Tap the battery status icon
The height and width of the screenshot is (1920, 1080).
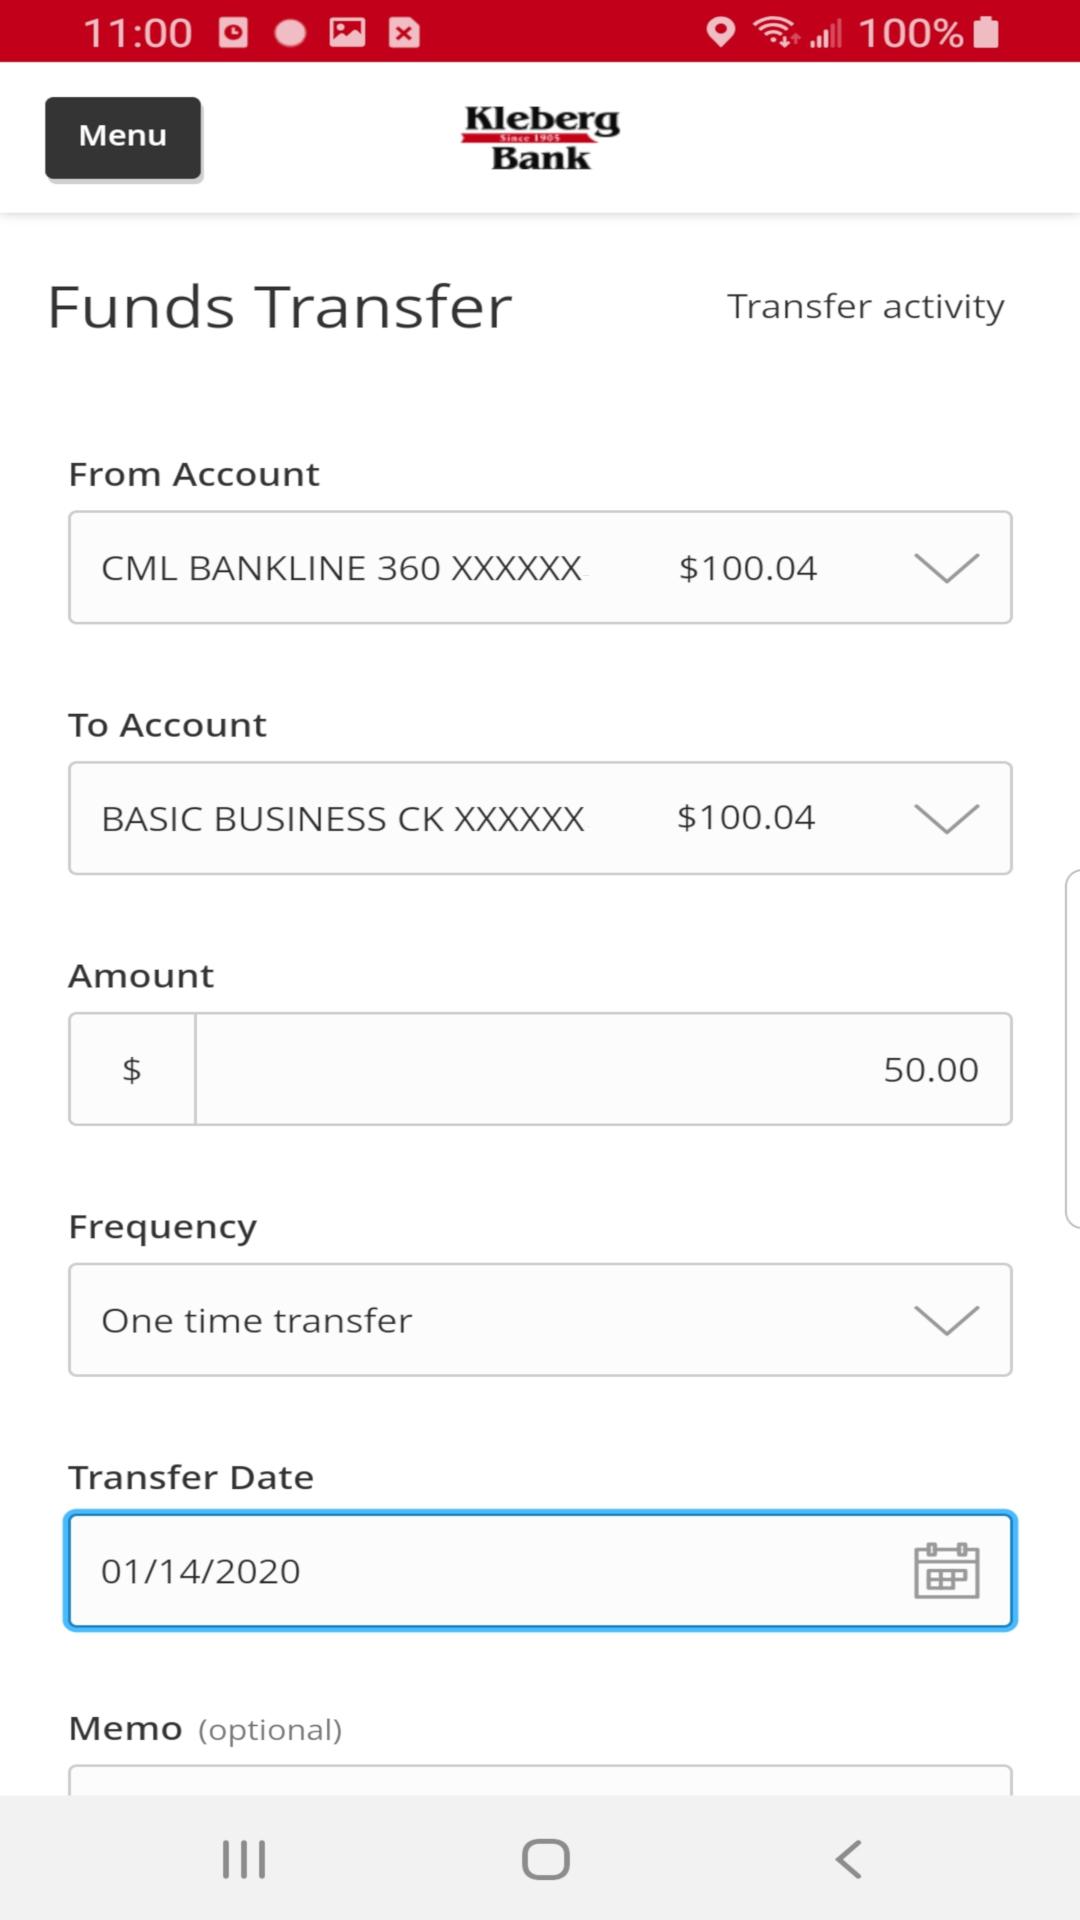(x=986, y=32)
